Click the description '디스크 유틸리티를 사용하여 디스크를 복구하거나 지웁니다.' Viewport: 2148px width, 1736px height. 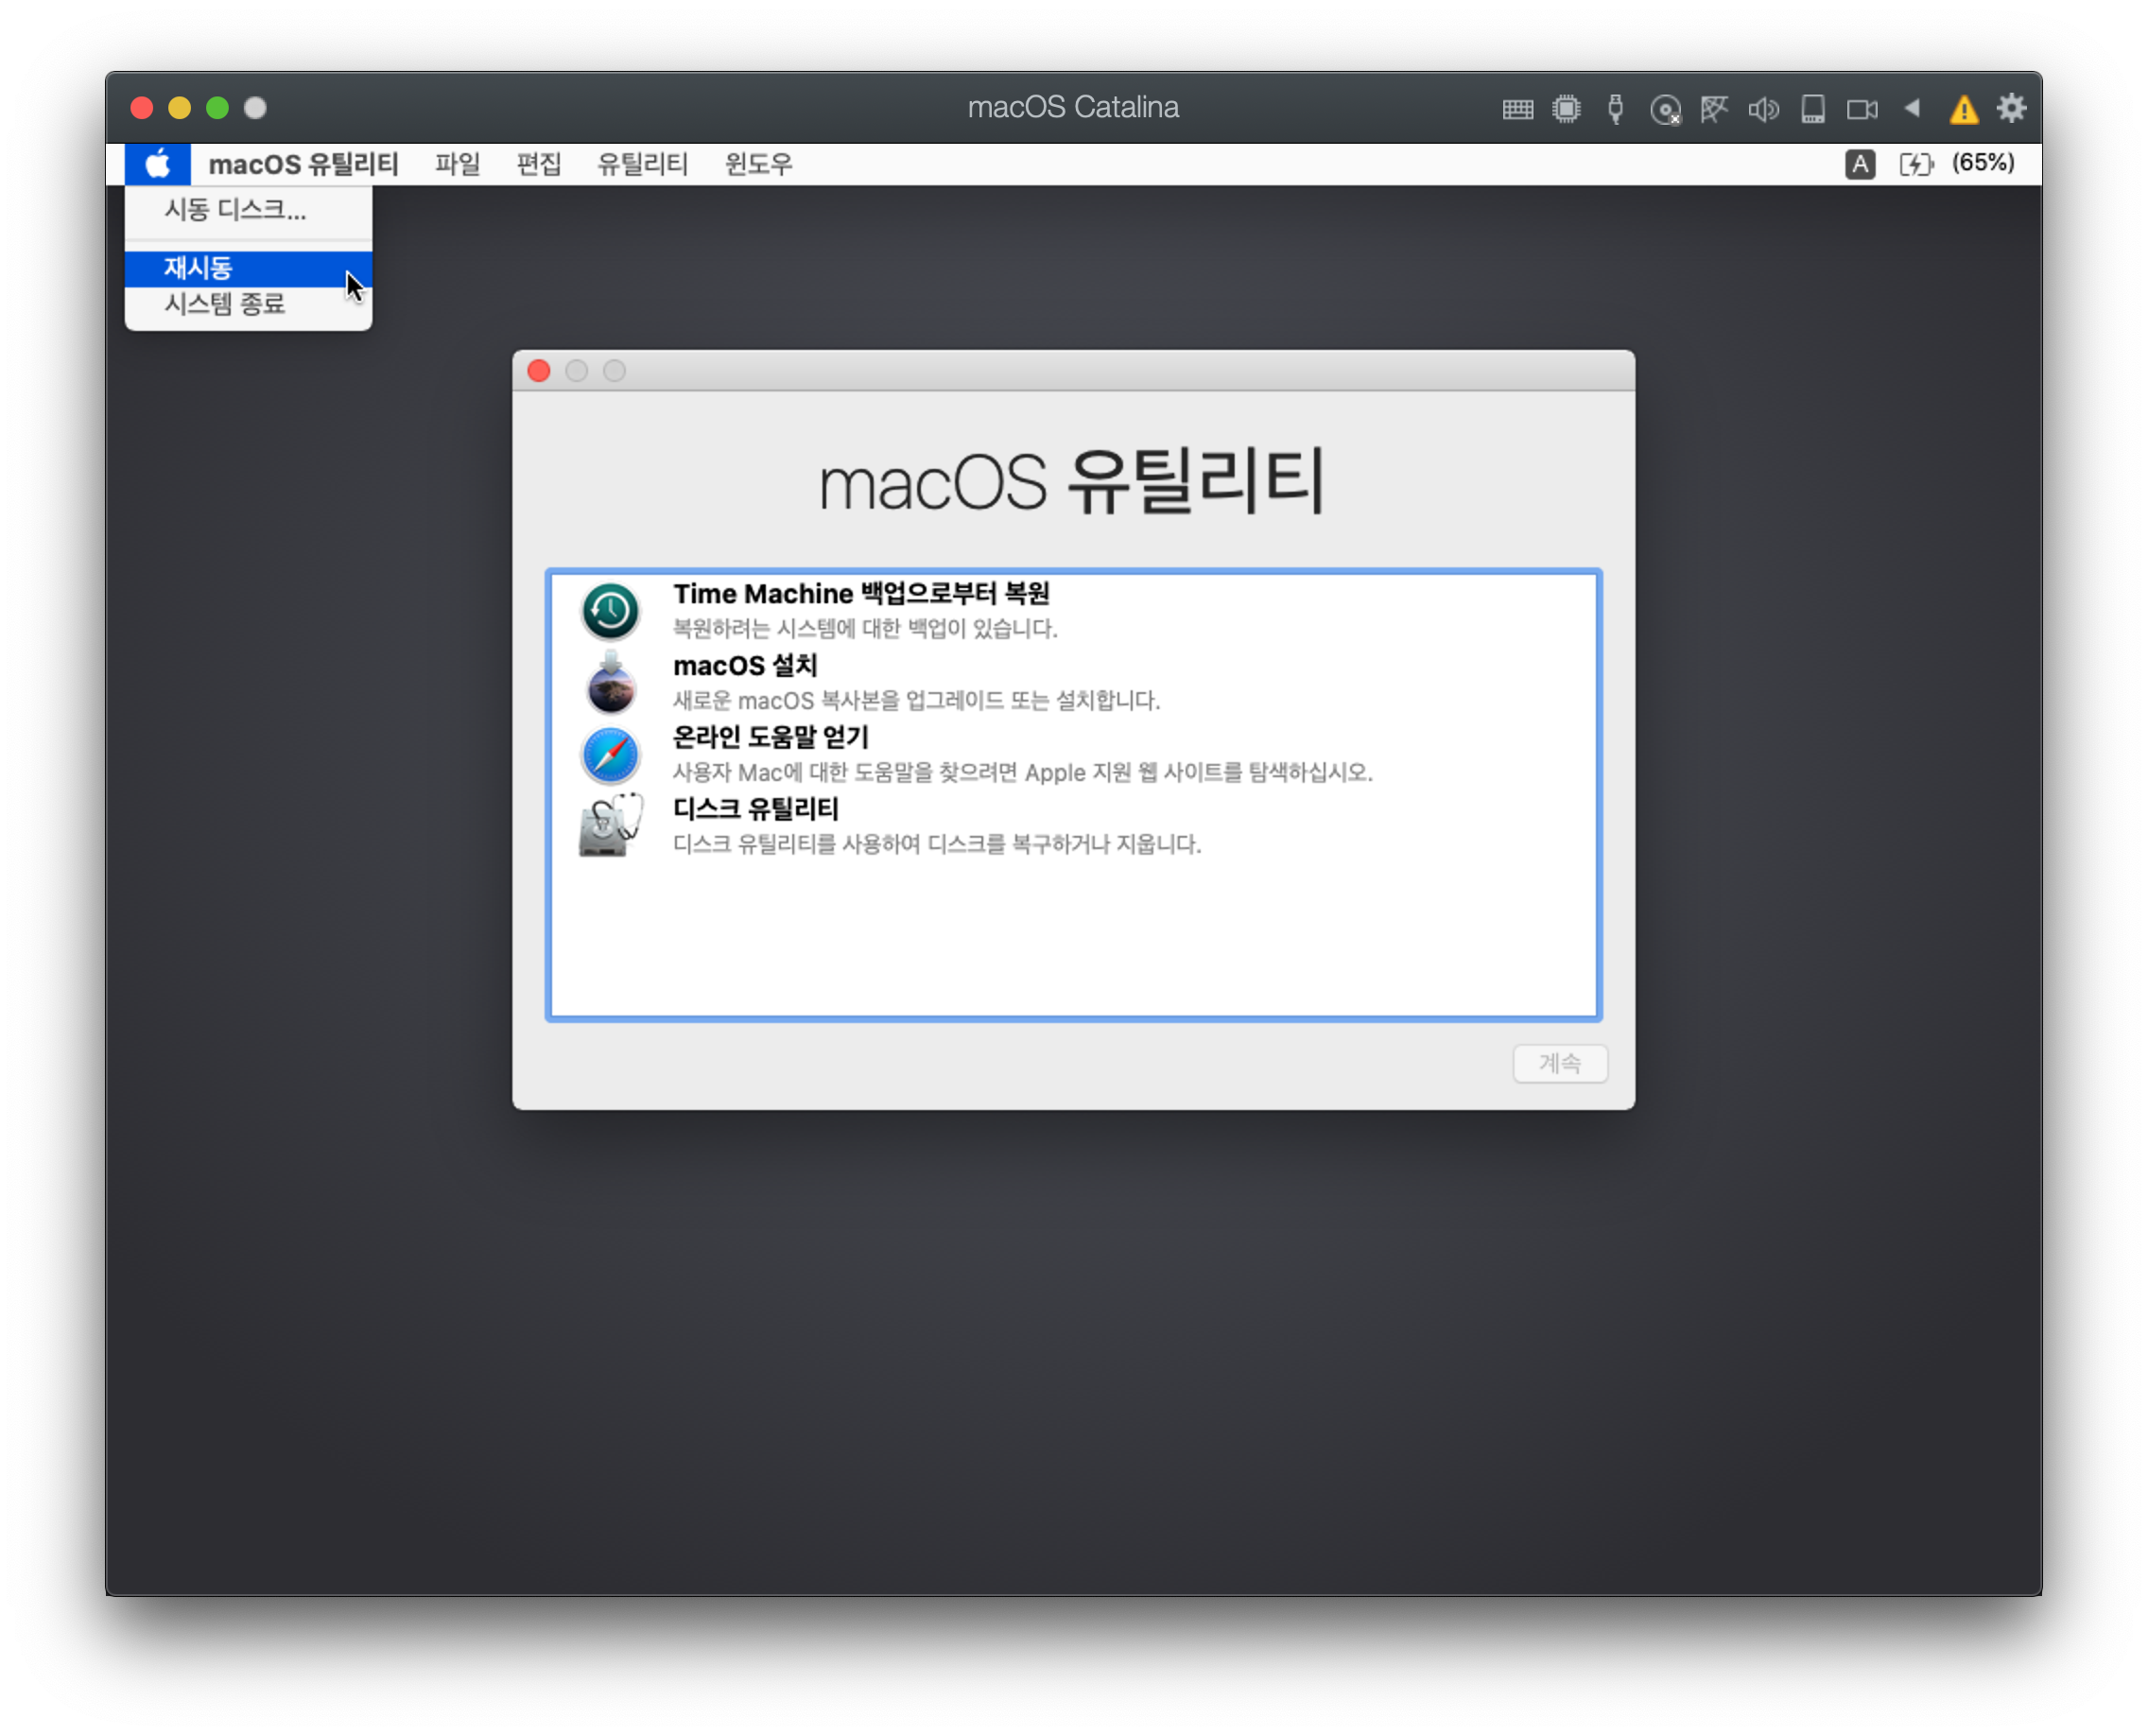click(937, 844)
